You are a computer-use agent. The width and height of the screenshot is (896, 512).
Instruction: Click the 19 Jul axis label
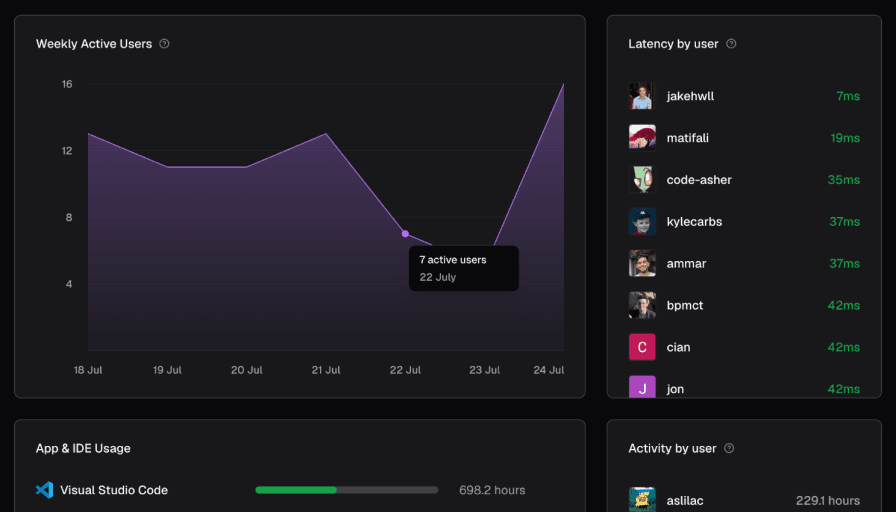[167, 370]
